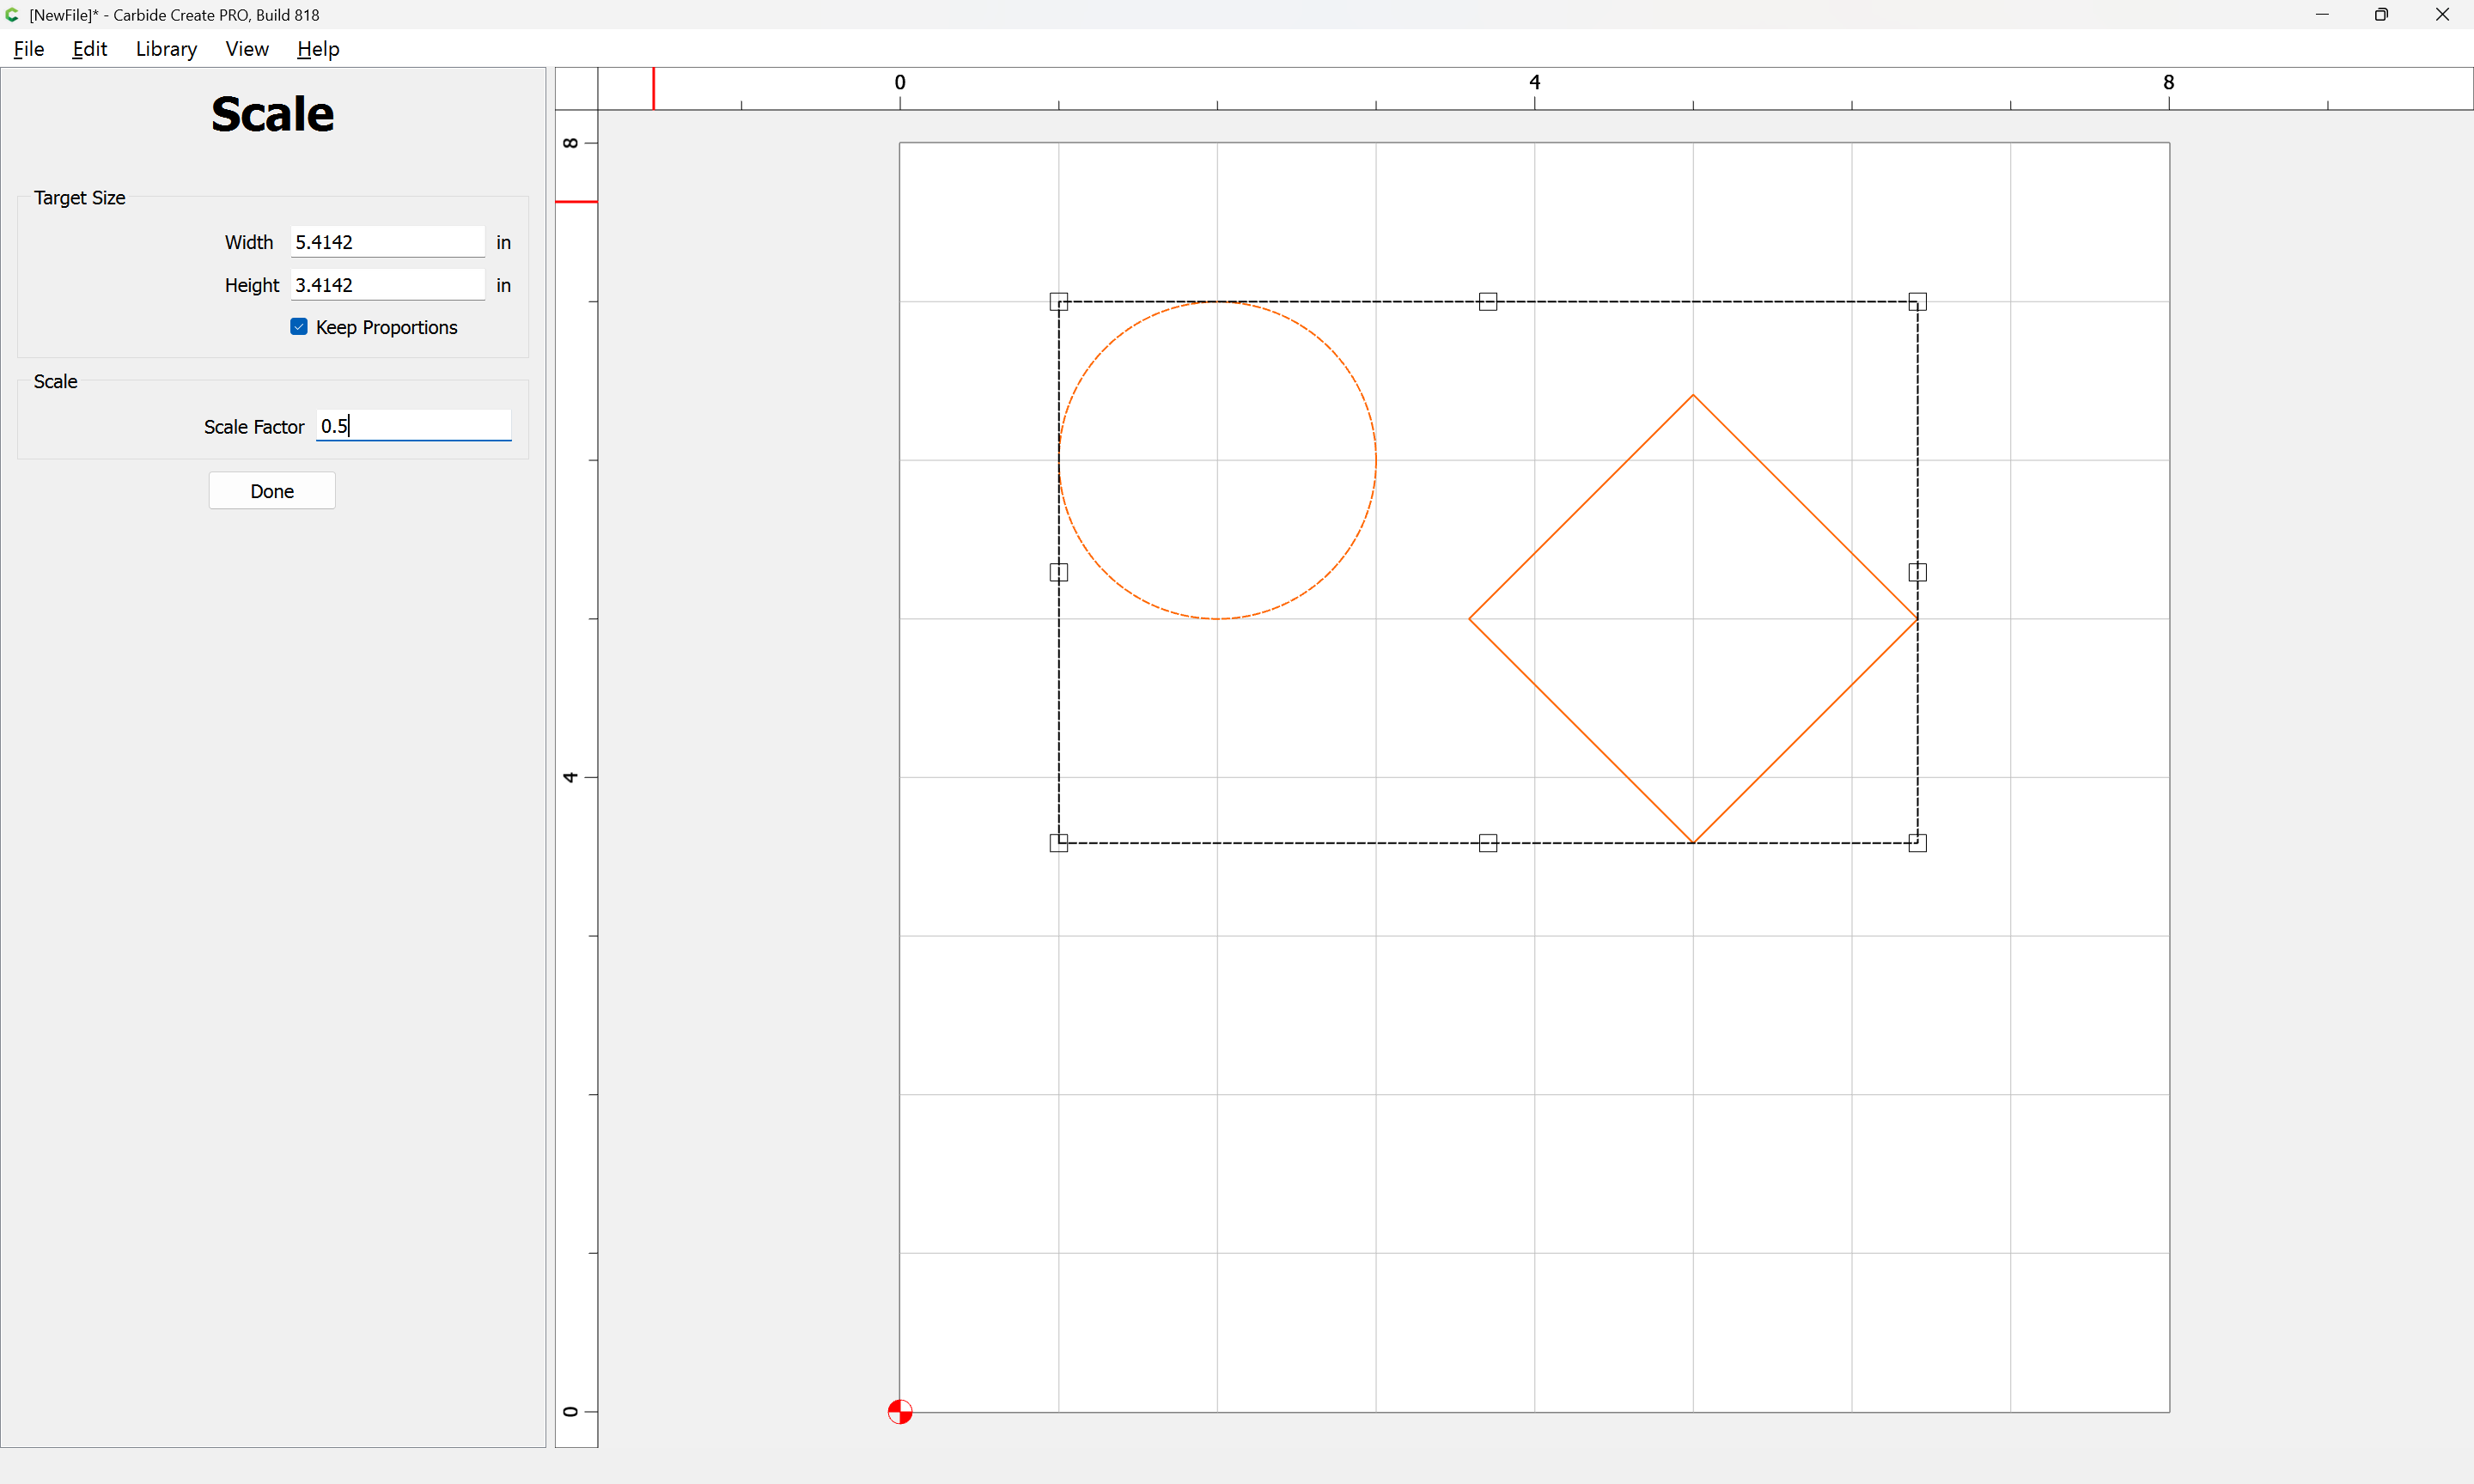
Task: Uncheck the Keep Proportions checkbox
Action: click(299, 327)
